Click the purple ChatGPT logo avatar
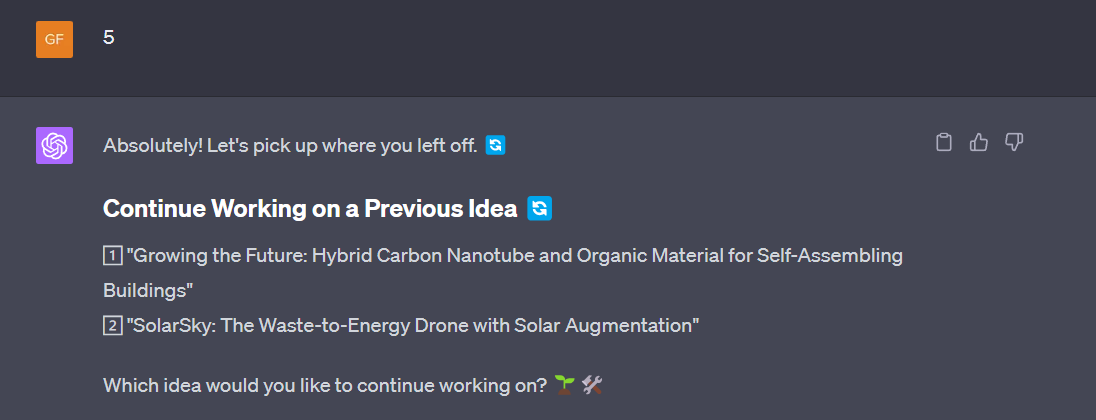This screenshot has height=420, width=1096. [54, 146]
